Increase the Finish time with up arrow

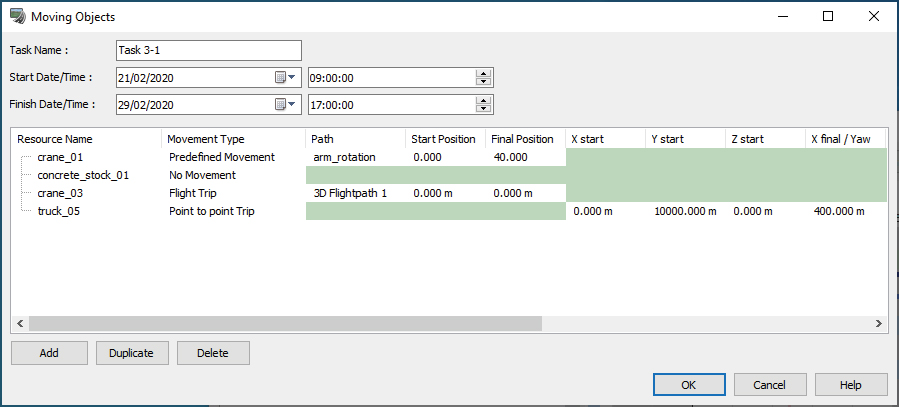click(484, 101)
